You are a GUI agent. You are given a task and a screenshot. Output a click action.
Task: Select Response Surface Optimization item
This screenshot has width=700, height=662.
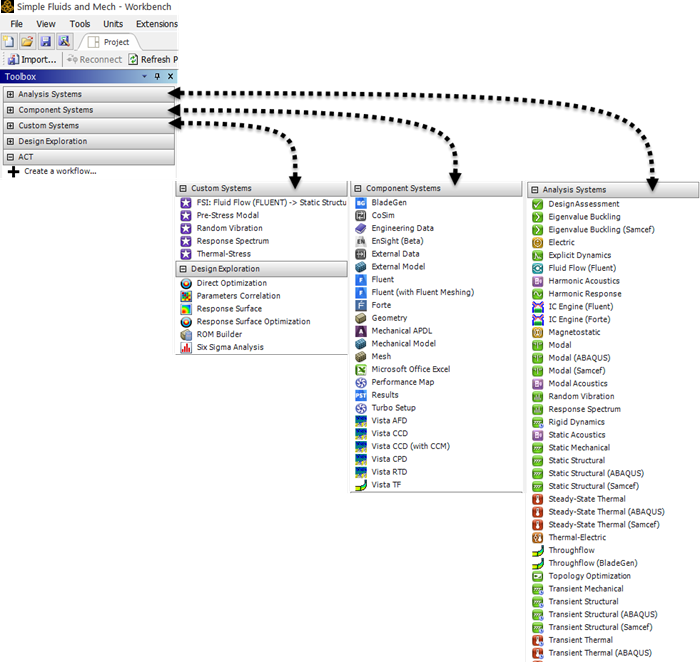(253, 322)
